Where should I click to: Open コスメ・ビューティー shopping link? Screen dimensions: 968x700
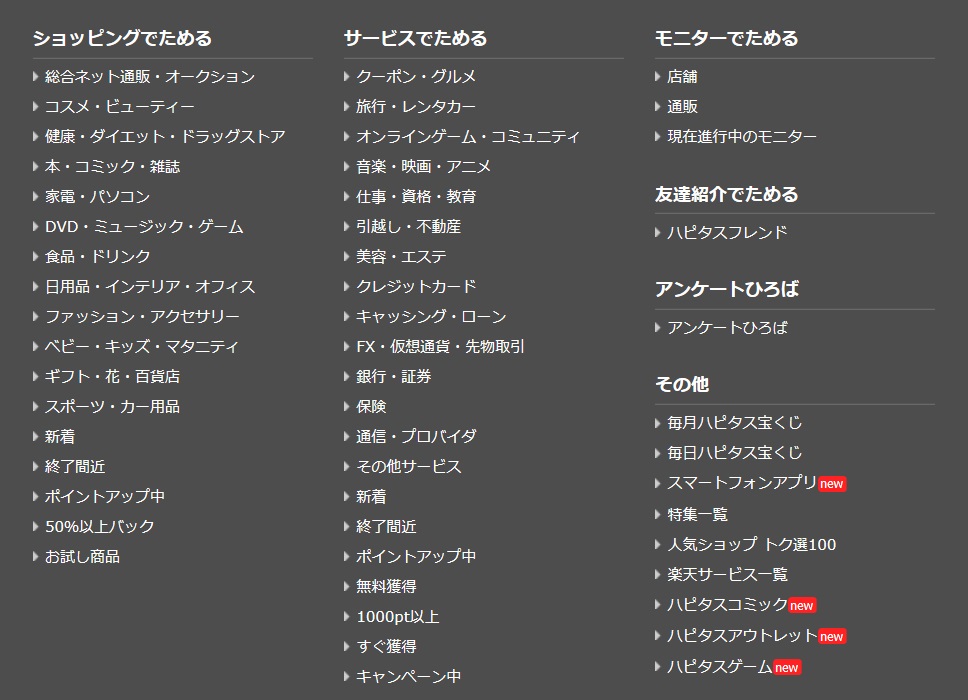(x=120, y=107)
